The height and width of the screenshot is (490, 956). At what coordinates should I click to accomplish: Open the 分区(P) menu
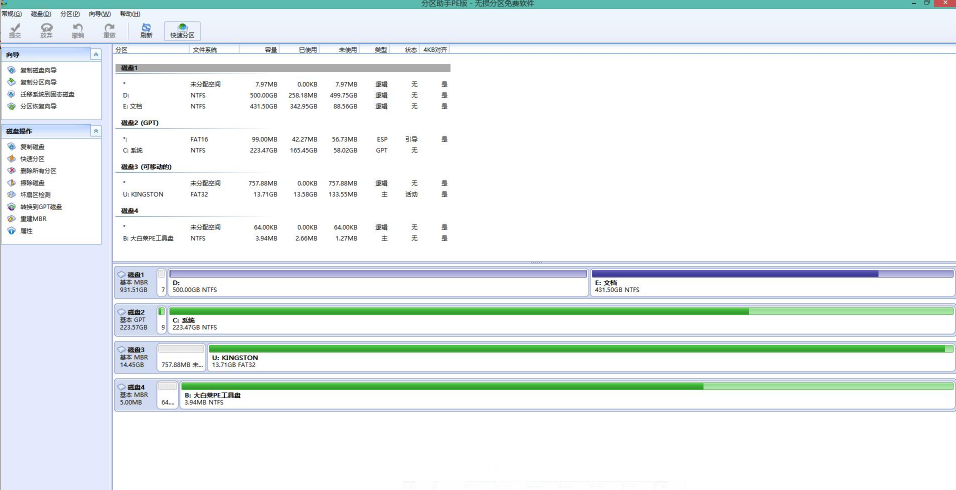pyautogui.click(x=69, y=14)
